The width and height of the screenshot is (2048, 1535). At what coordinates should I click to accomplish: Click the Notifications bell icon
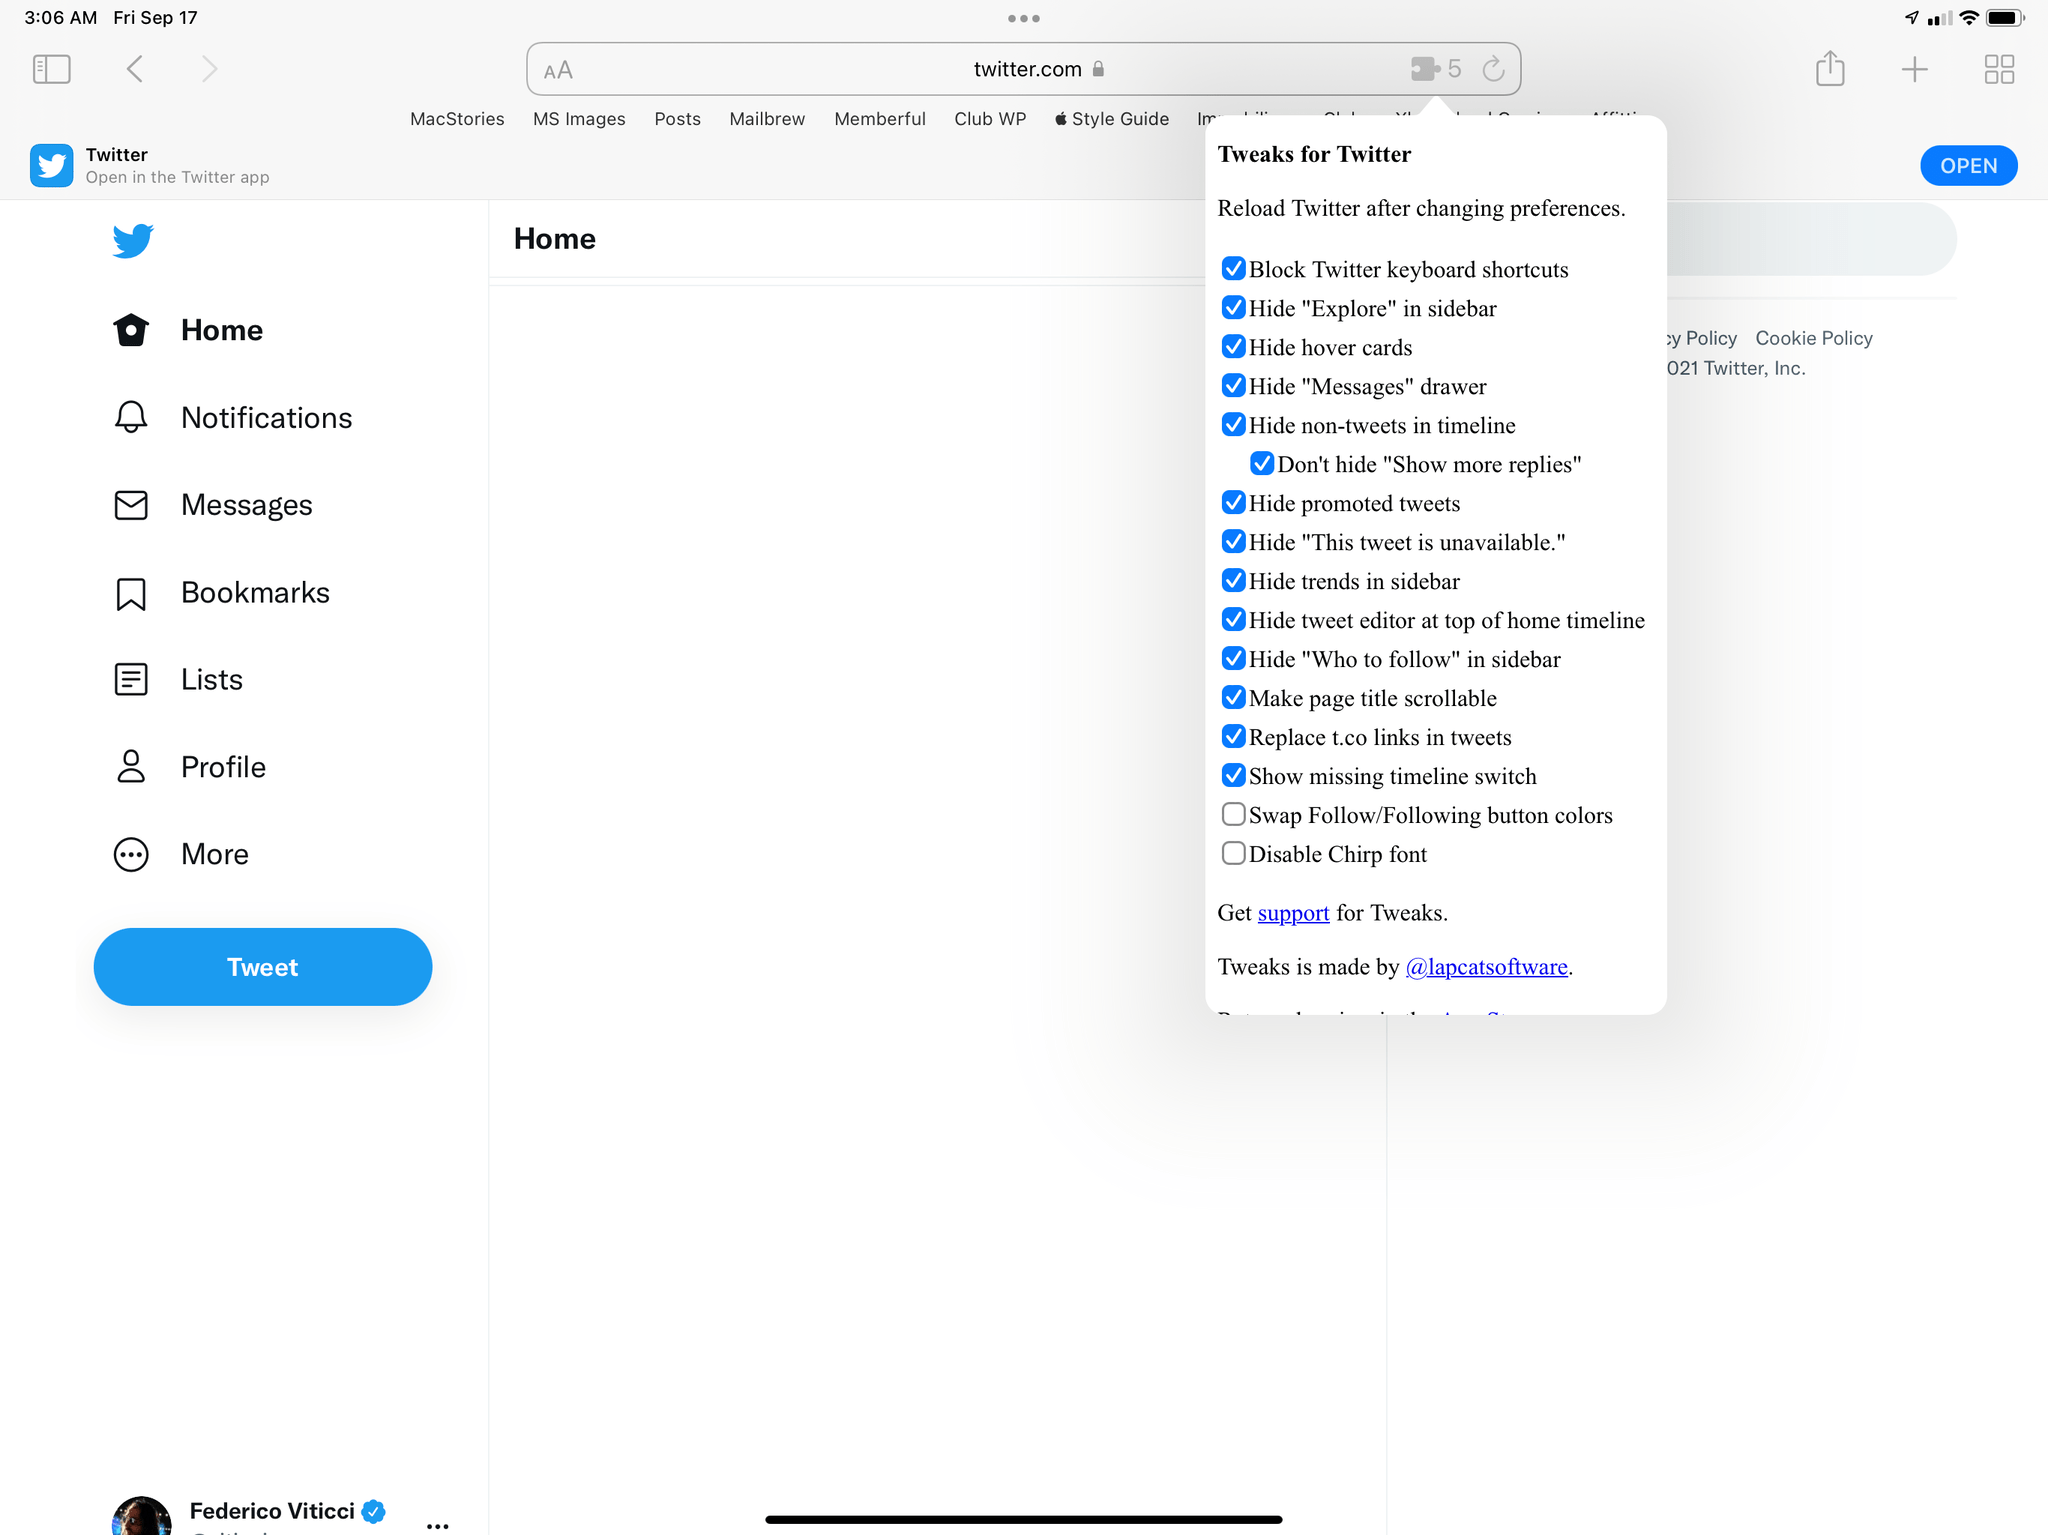pos(131,417)
